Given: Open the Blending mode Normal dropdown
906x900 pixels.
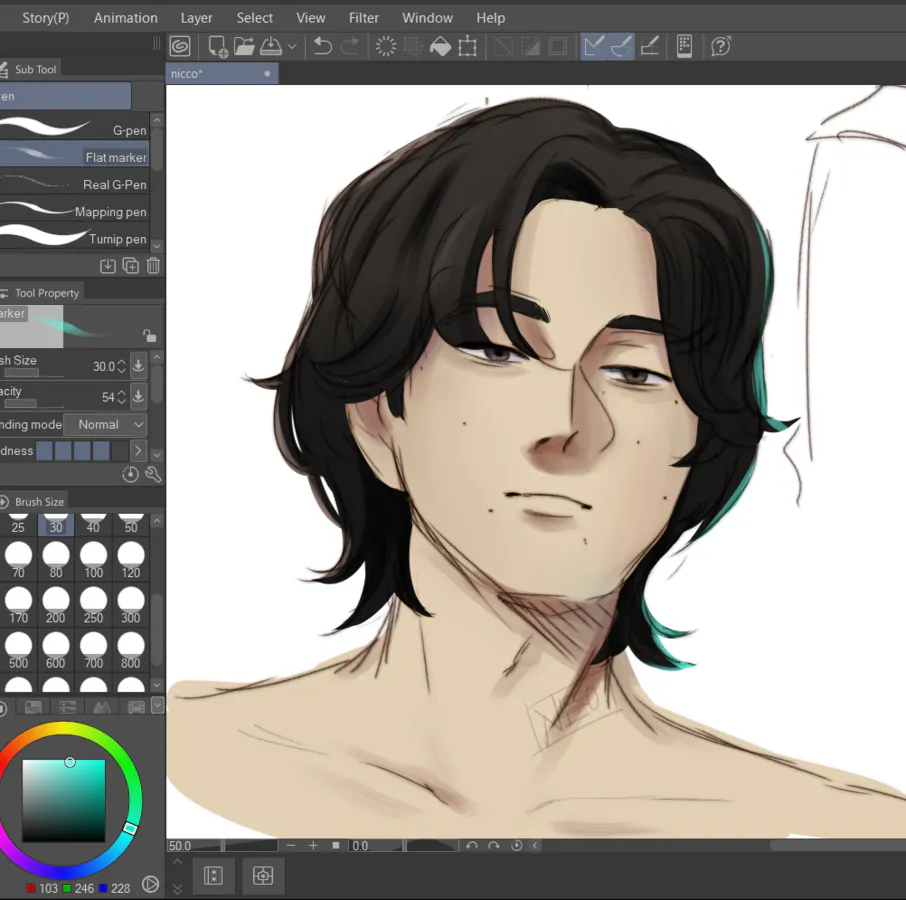Looking at the screenshot, I should click(105, 425).
